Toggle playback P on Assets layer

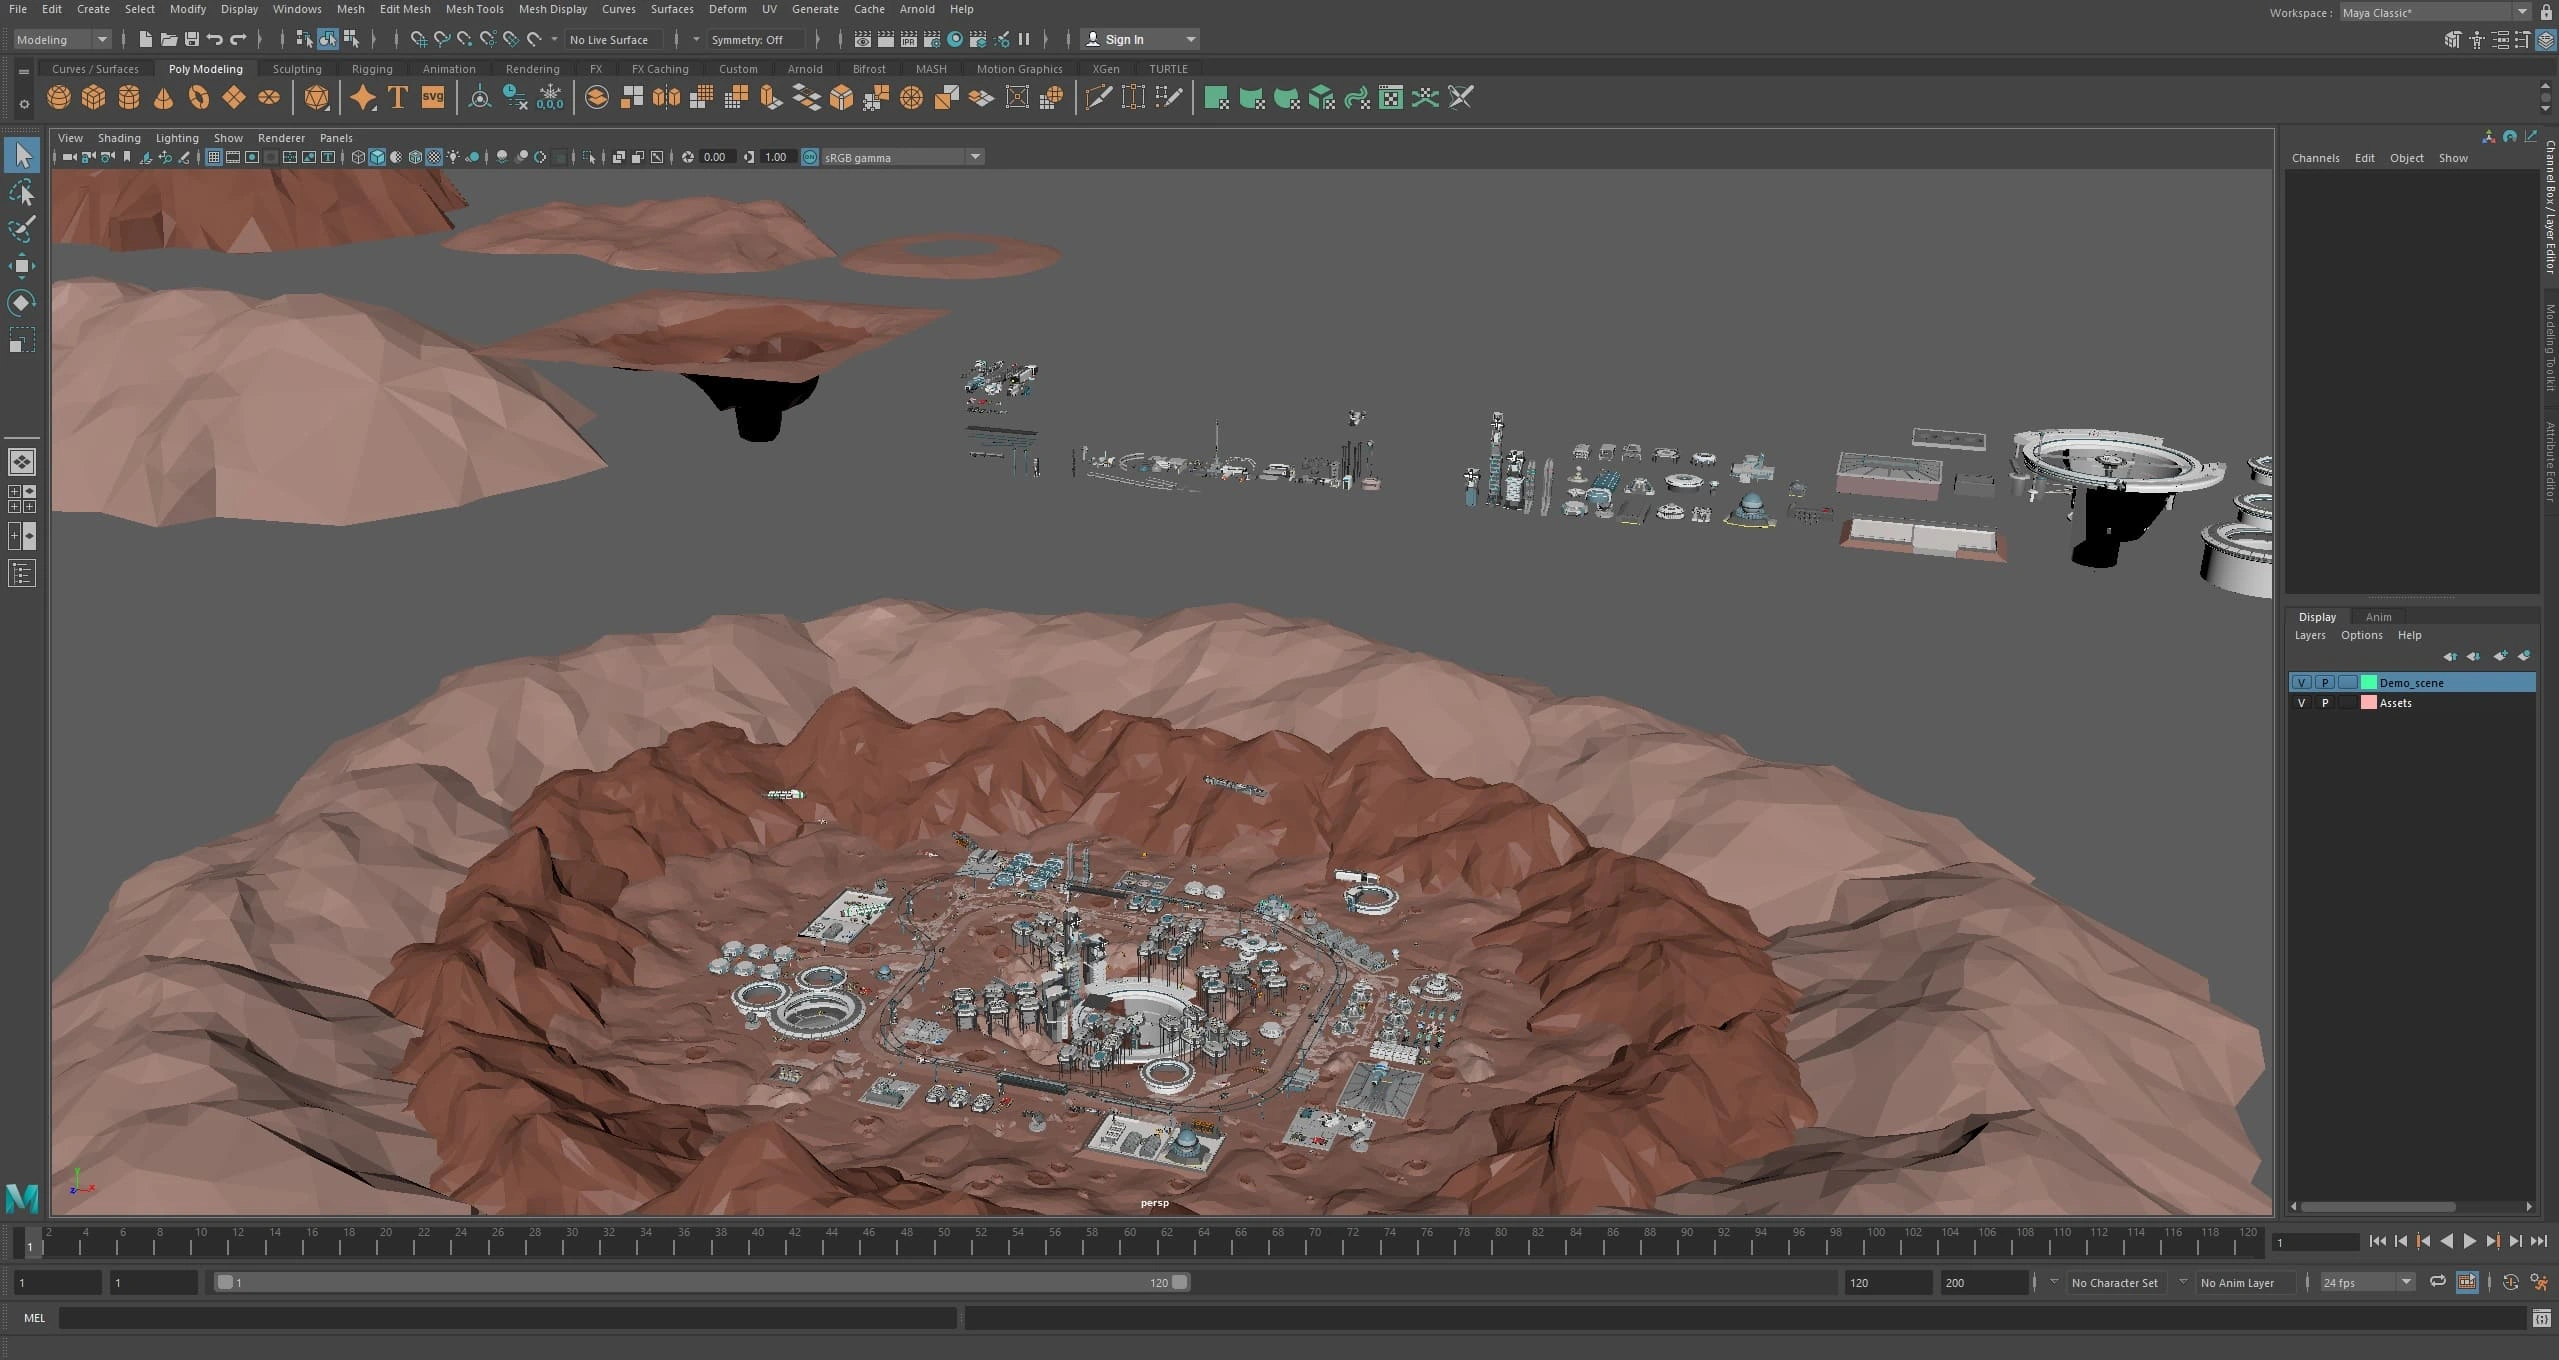pos(2324,703)
